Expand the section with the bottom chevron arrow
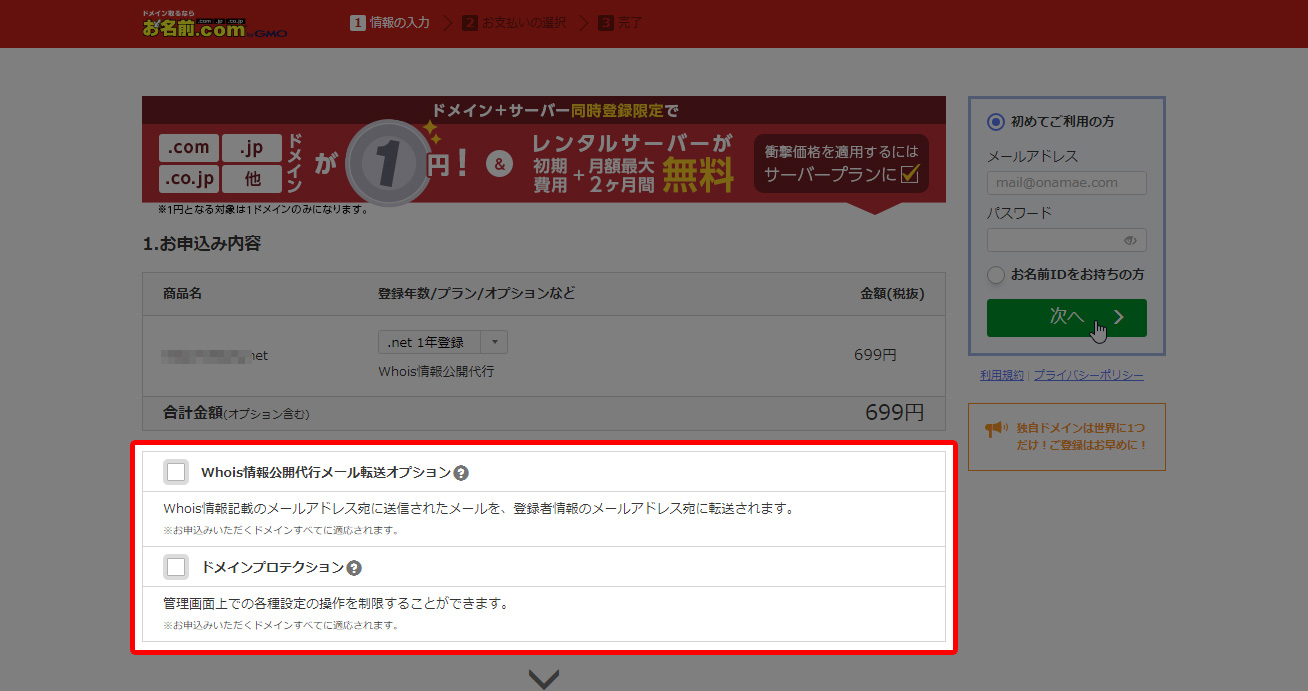The width and height of the screenshot is (1308, 691). (543, 679)
